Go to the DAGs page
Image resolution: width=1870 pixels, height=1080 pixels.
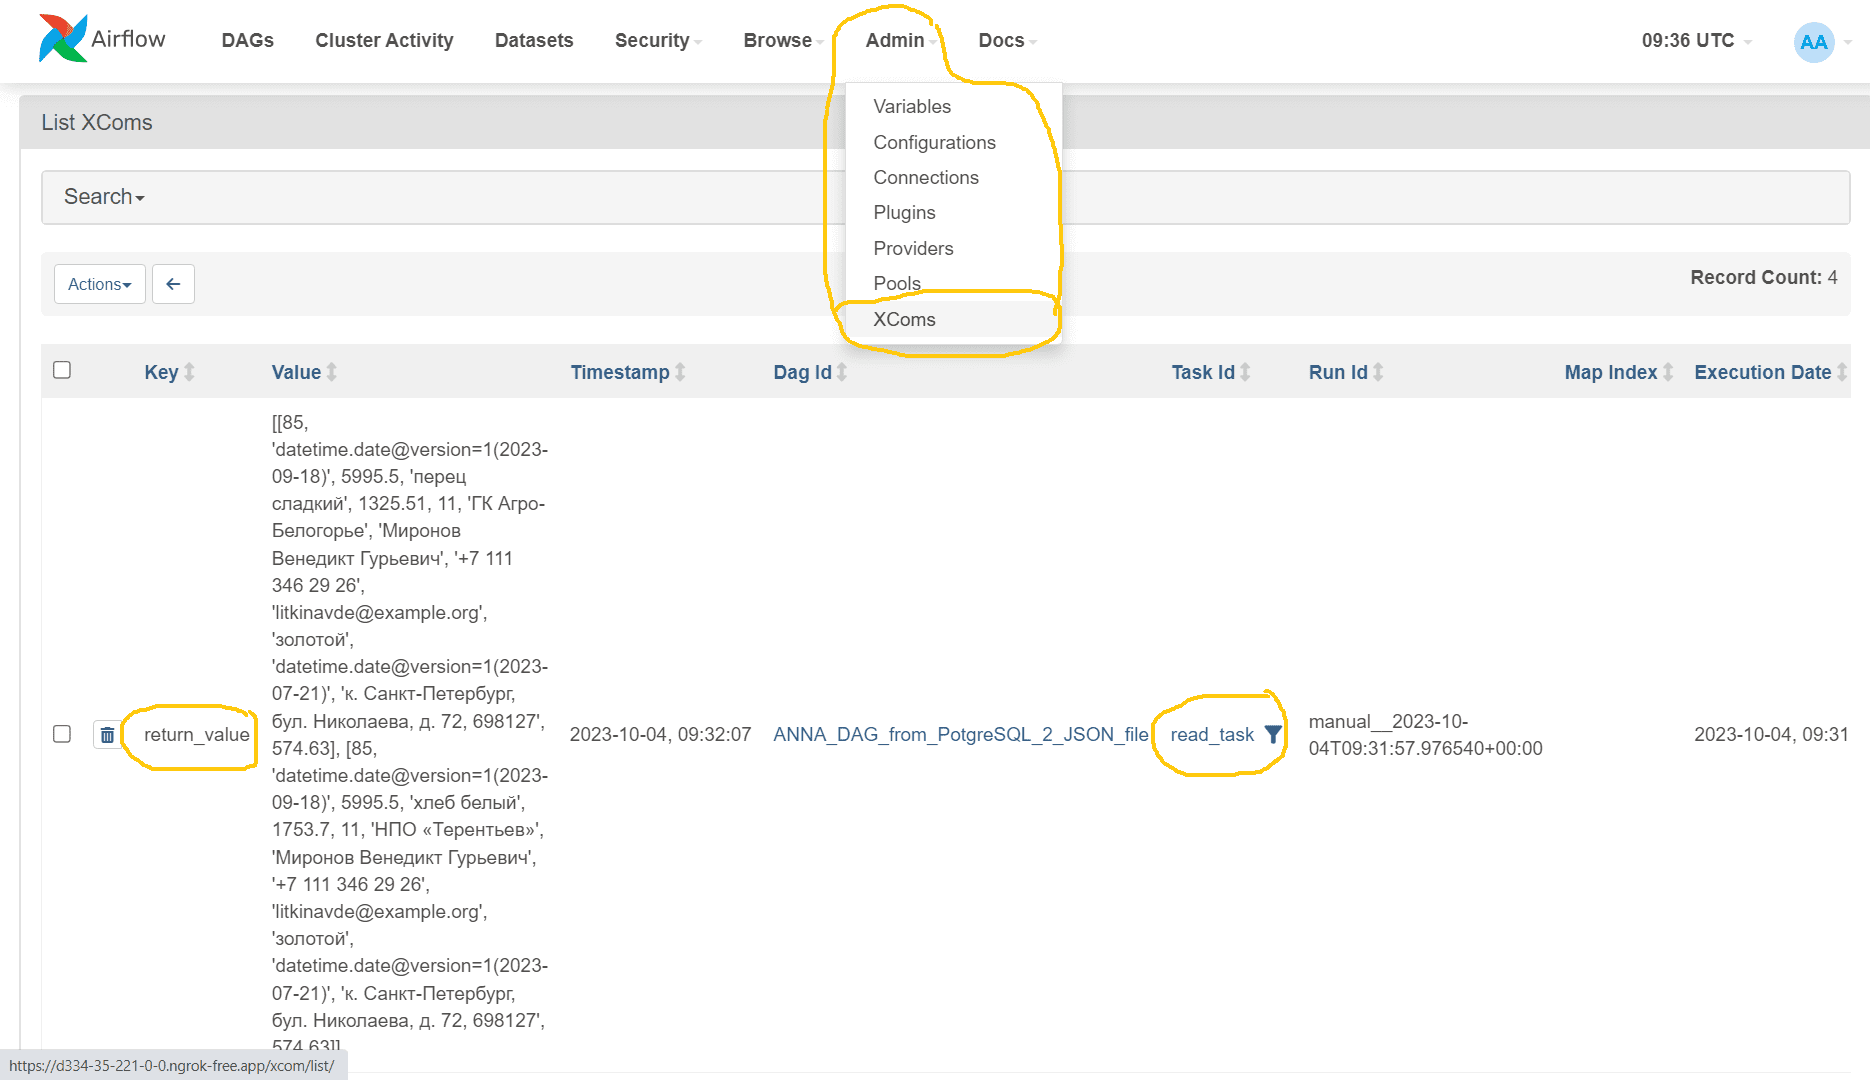click(248, 41)
